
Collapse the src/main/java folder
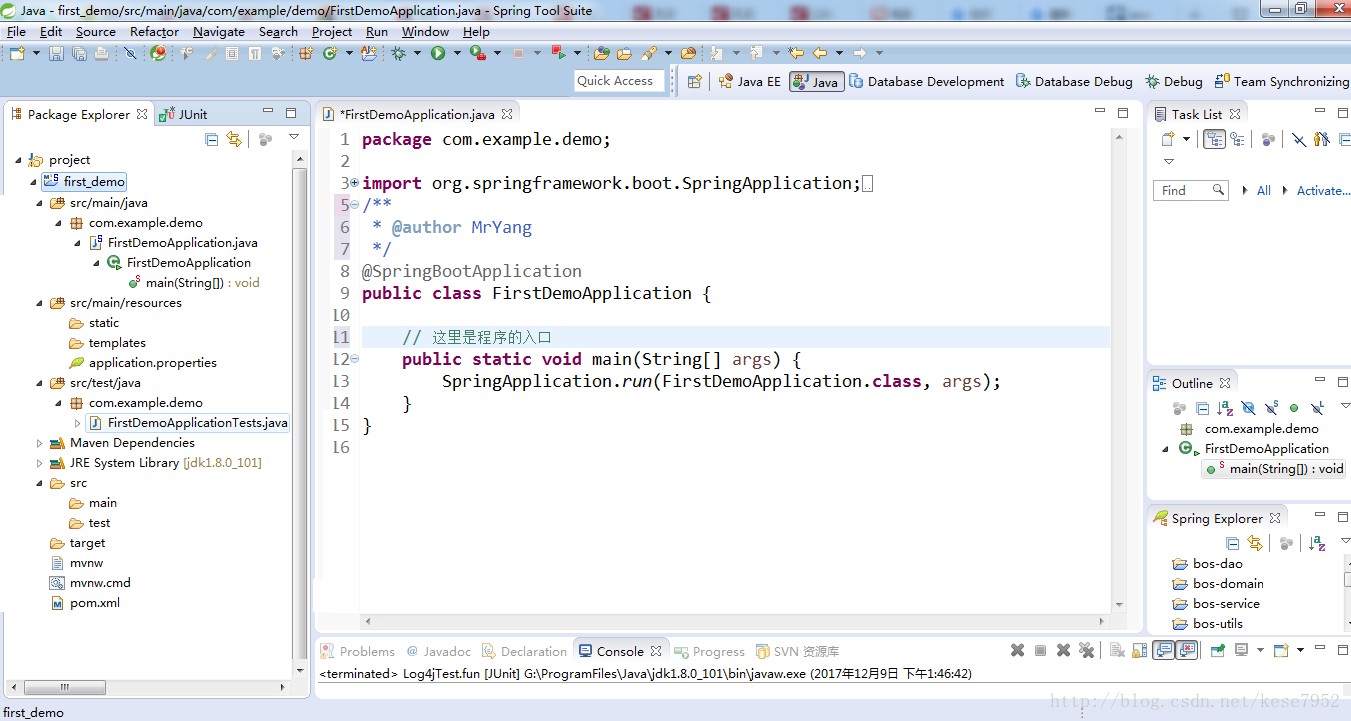pos(41,202)
